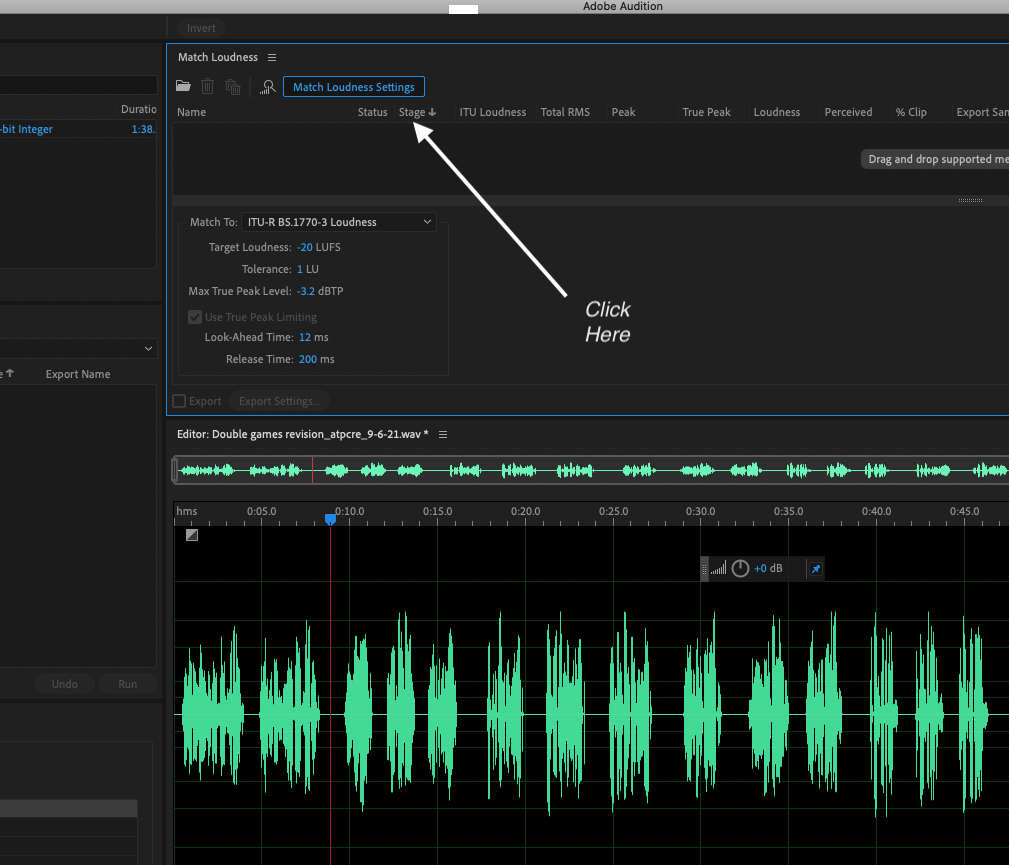Click the HUD amplitude adjust knob
Viewport: 1009px width, 865px height.
click(x=740, y=569)
